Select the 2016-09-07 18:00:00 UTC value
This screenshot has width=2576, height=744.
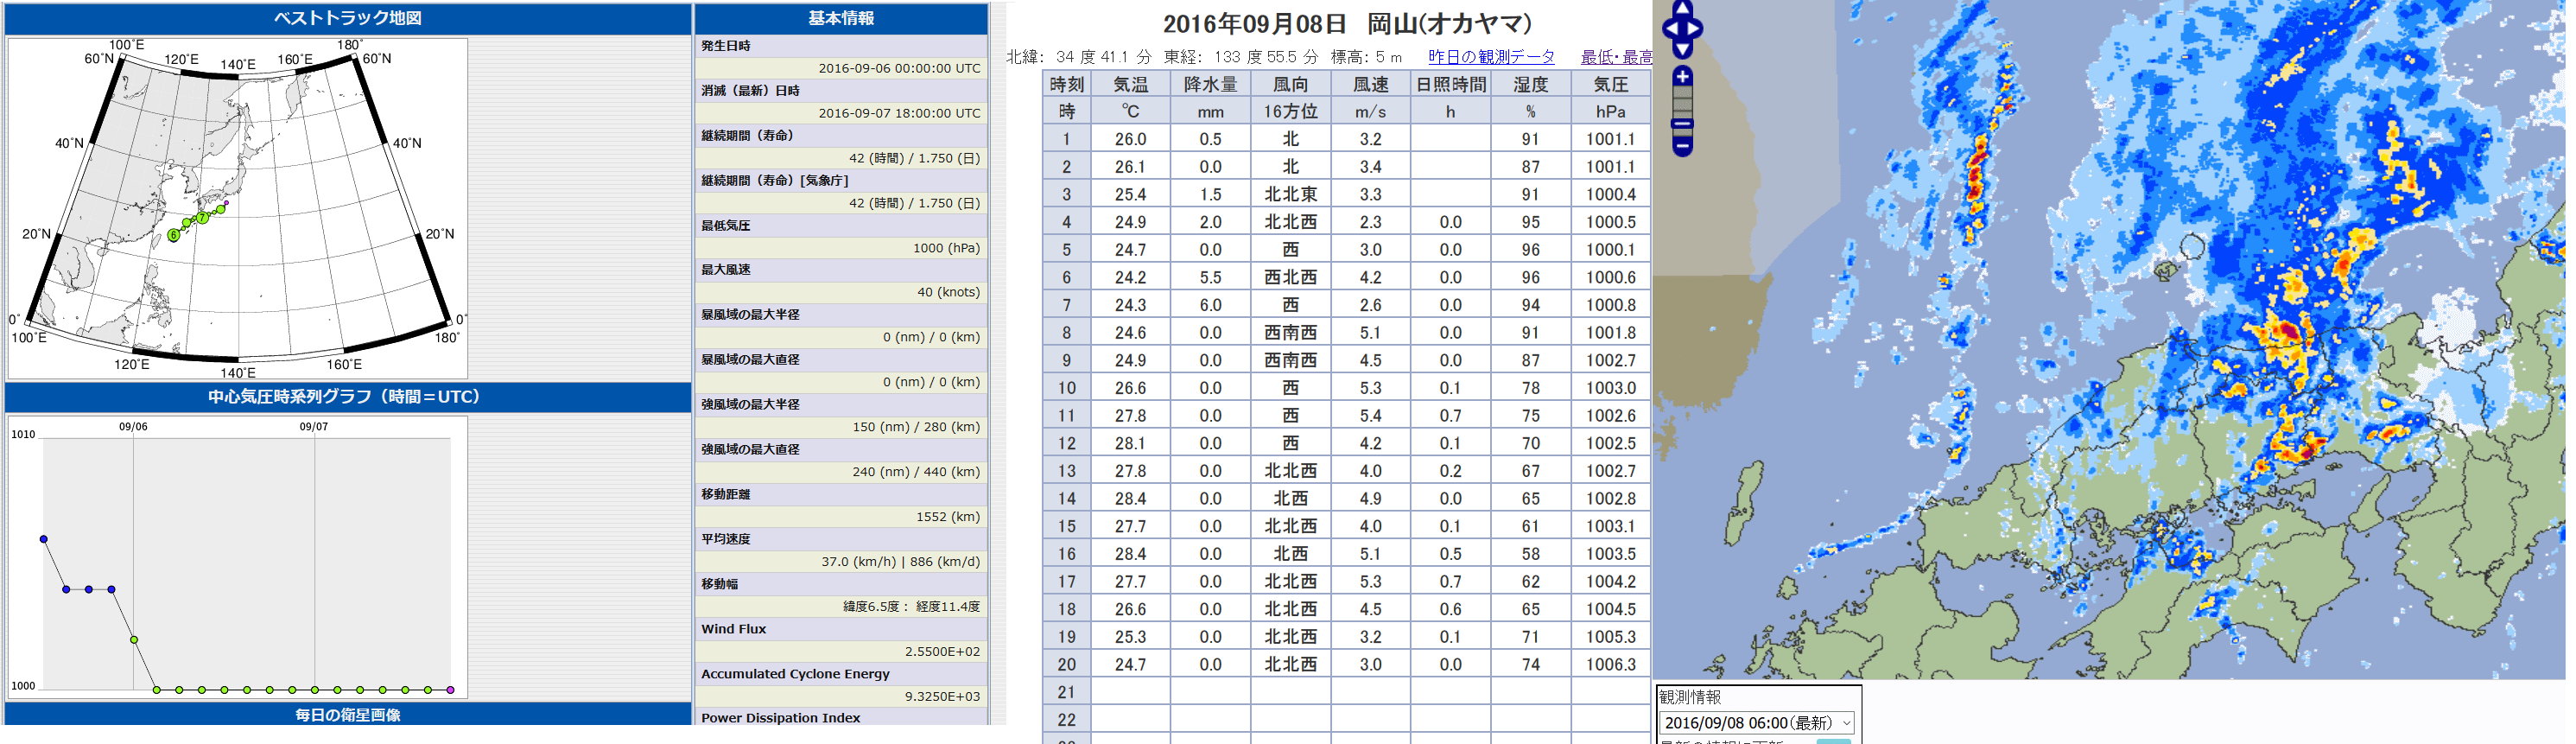[x=899, y=113]
